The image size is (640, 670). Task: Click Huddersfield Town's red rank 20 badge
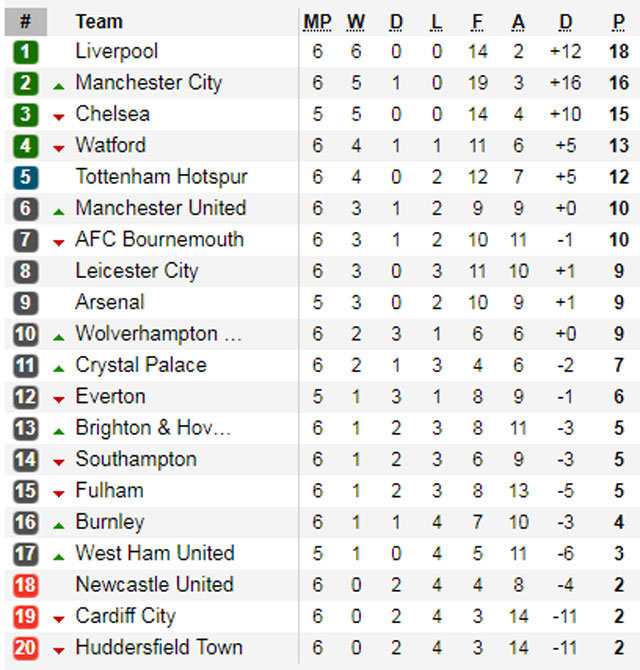[26, 648]
